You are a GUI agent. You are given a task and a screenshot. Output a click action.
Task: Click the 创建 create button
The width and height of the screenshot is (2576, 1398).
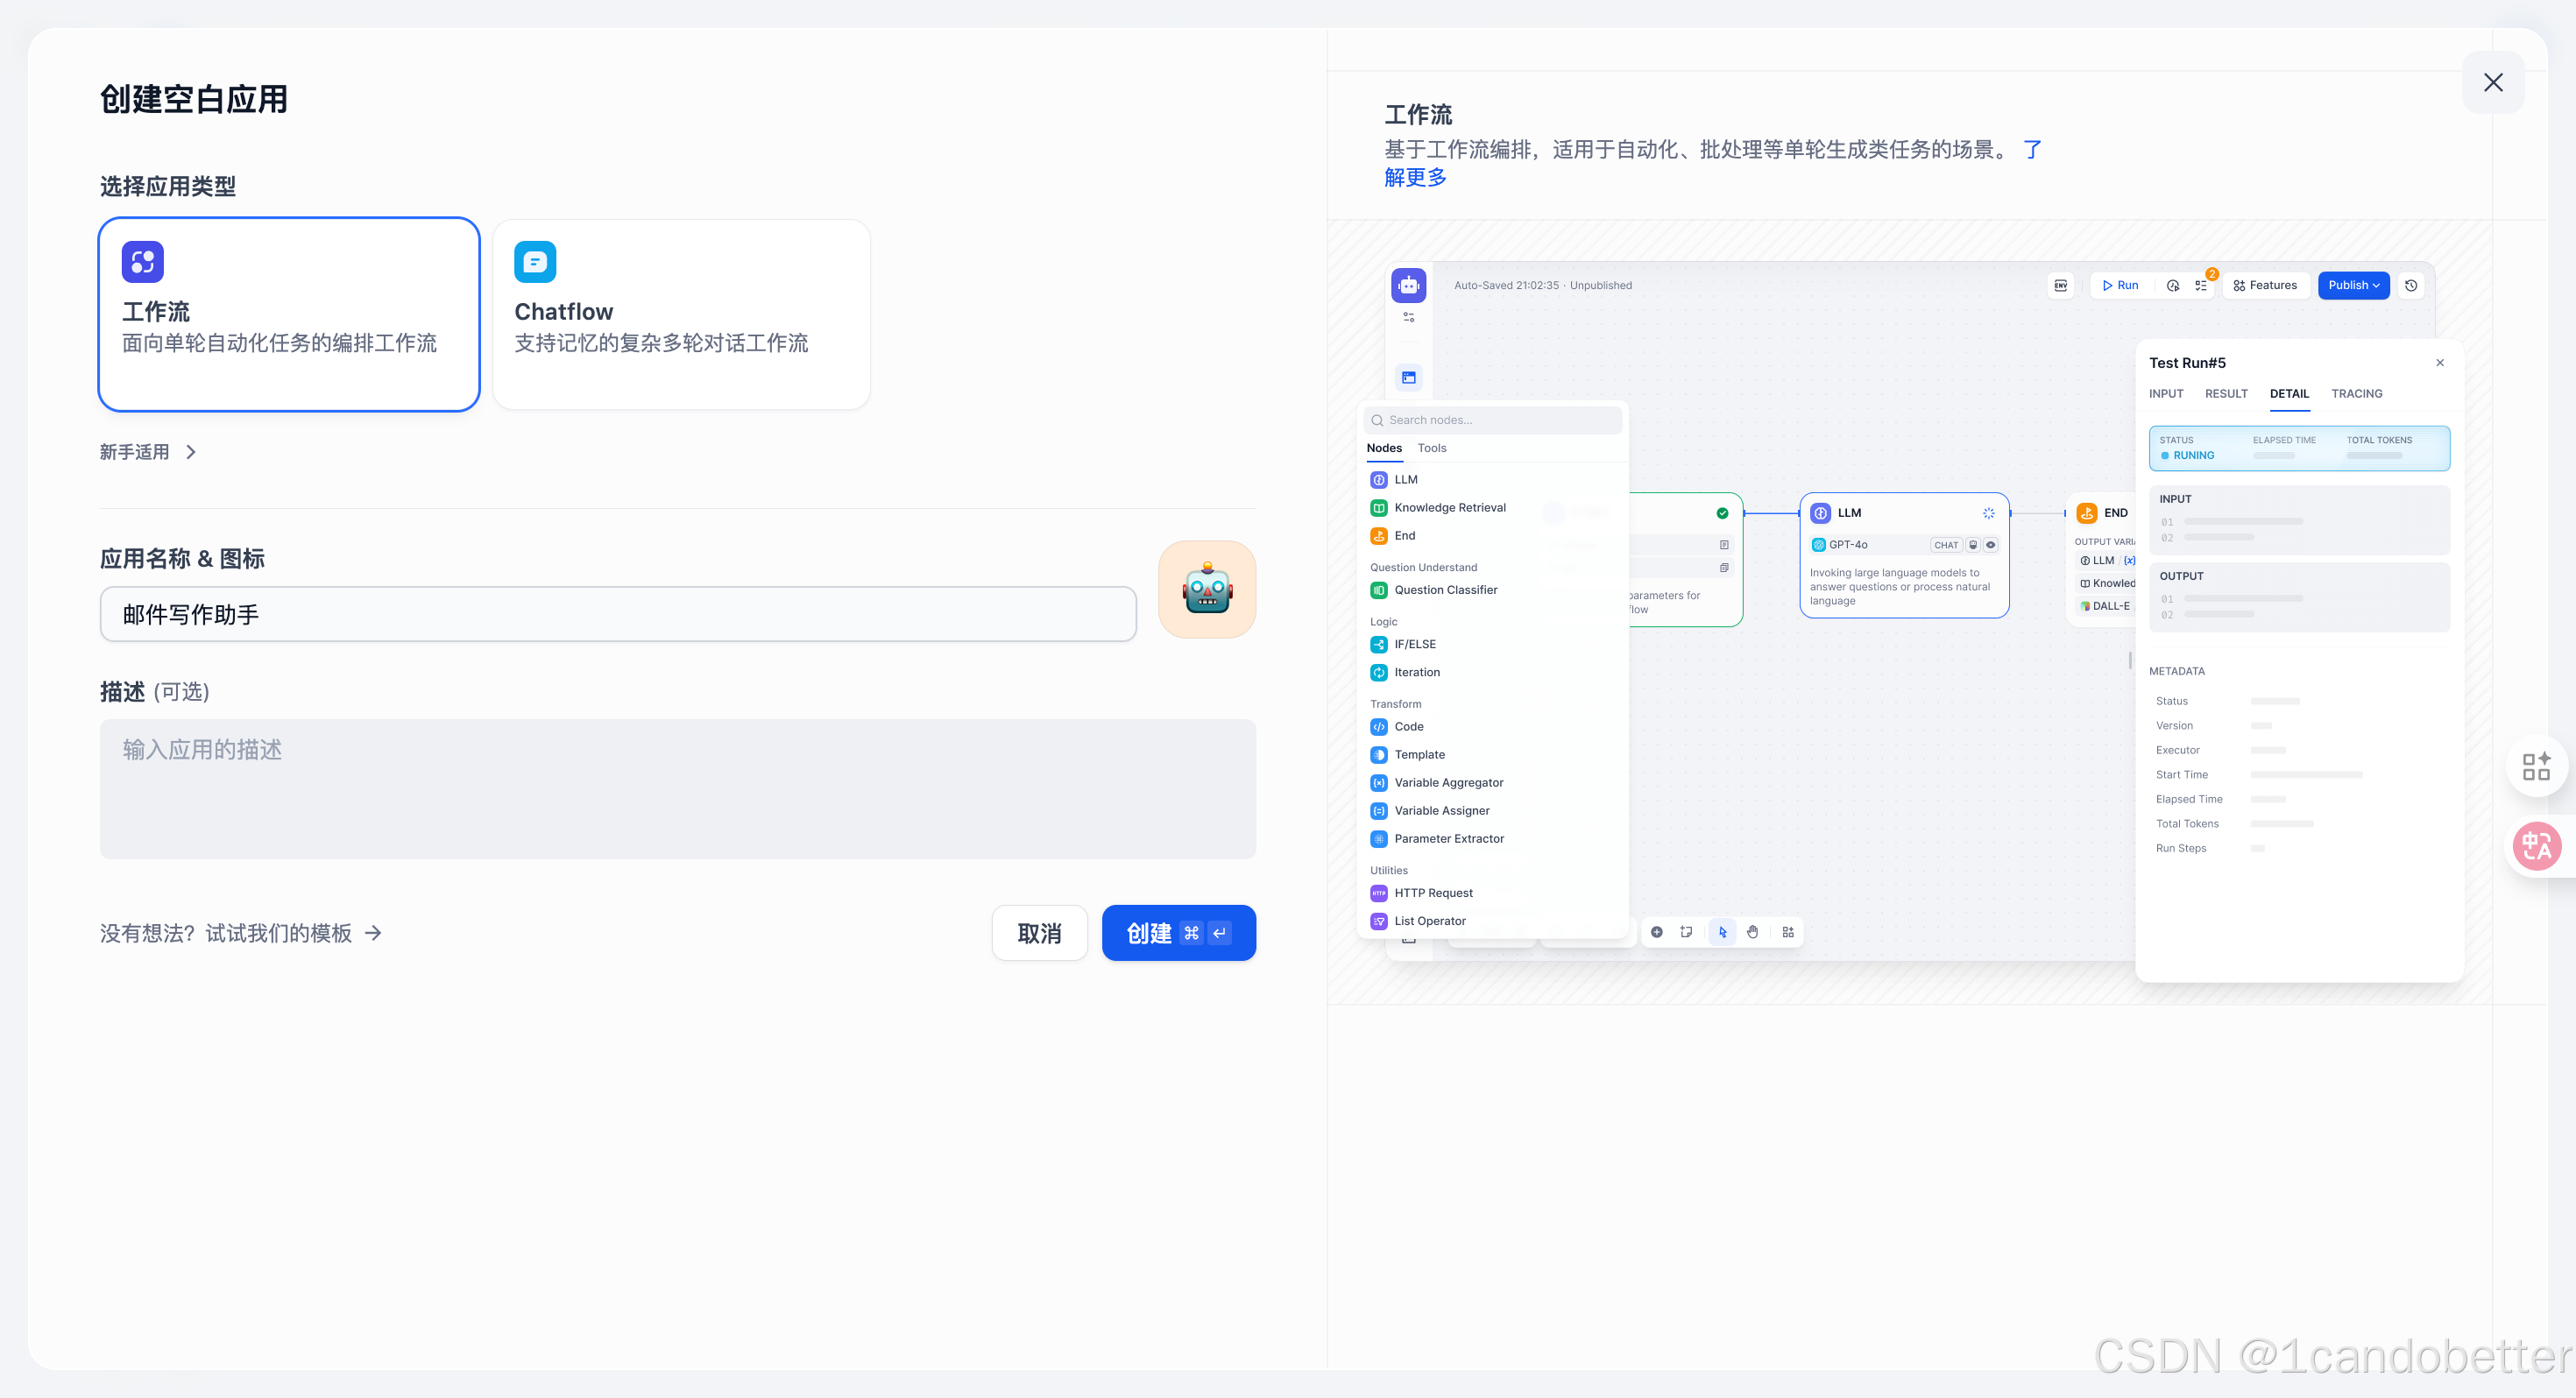(x=1178, y=933)
